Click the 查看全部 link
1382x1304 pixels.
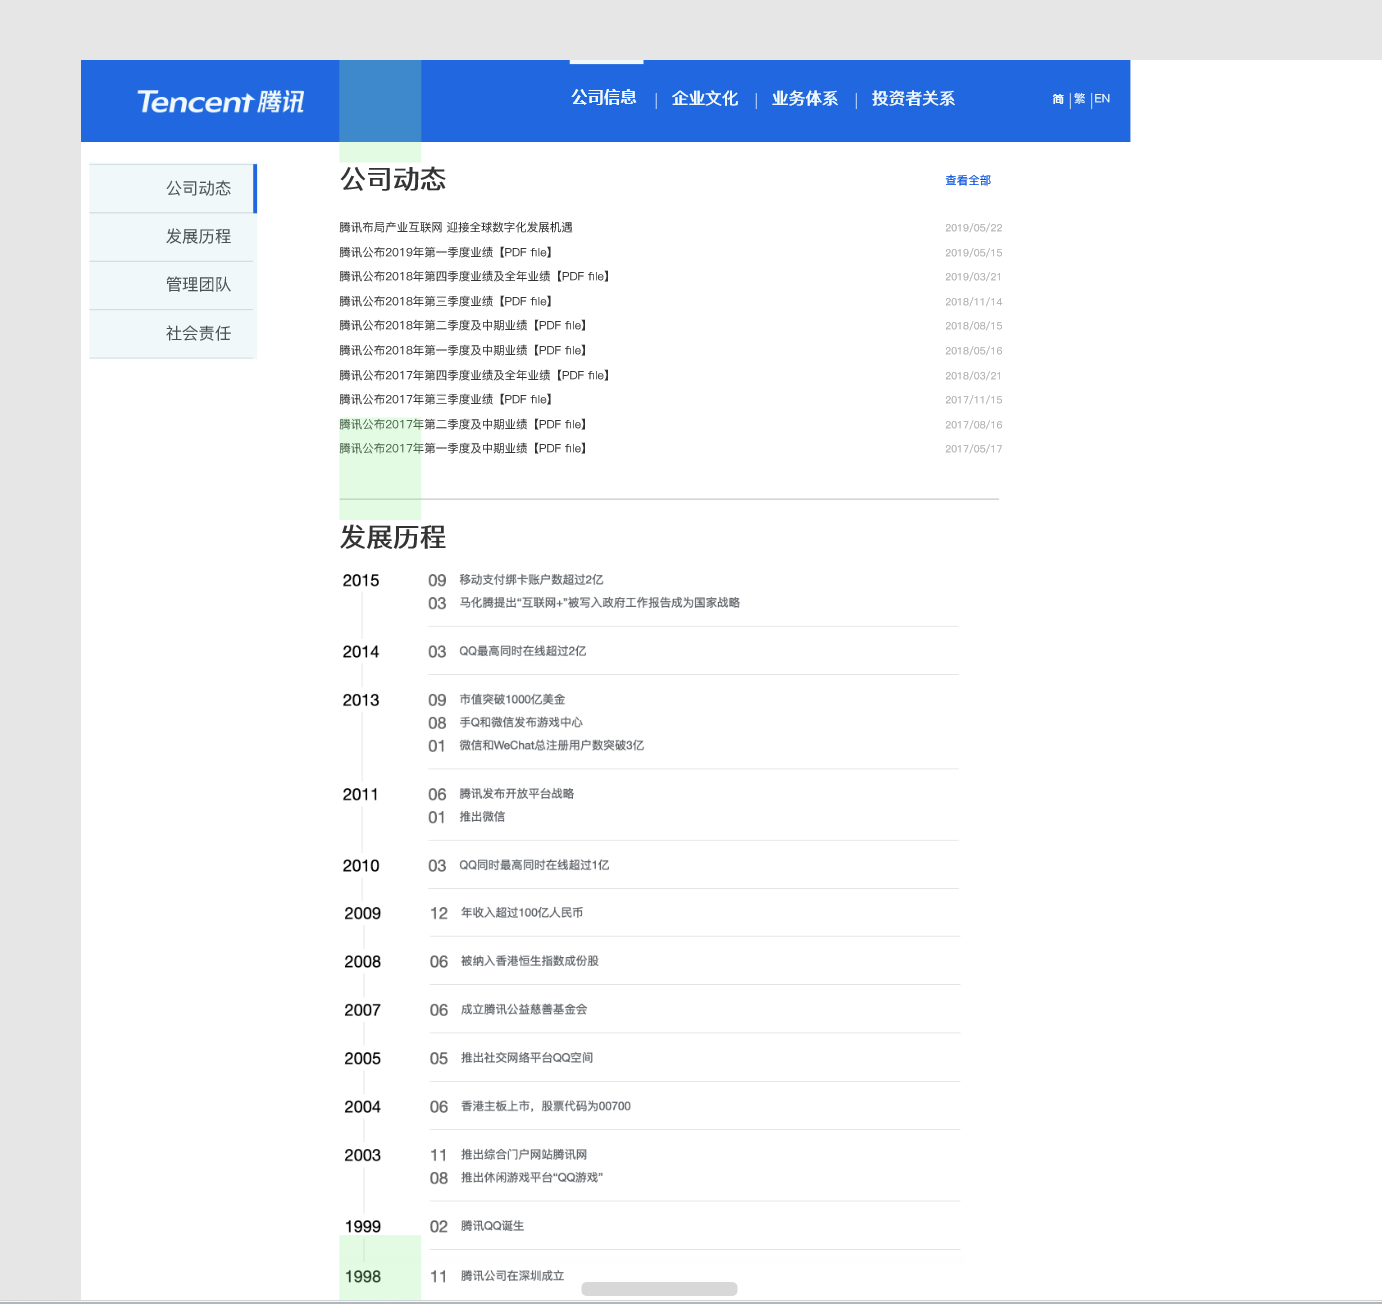pyautogui.click(x=968, y=181)
